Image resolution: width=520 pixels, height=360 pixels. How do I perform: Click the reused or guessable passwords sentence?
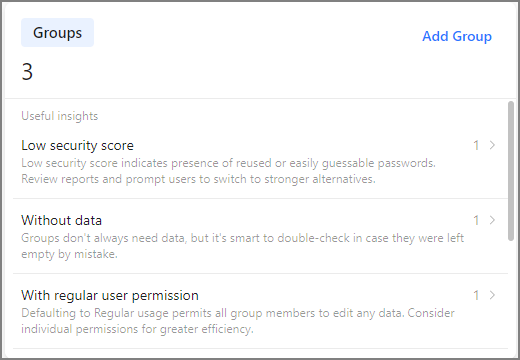click(x=228, y=163)
